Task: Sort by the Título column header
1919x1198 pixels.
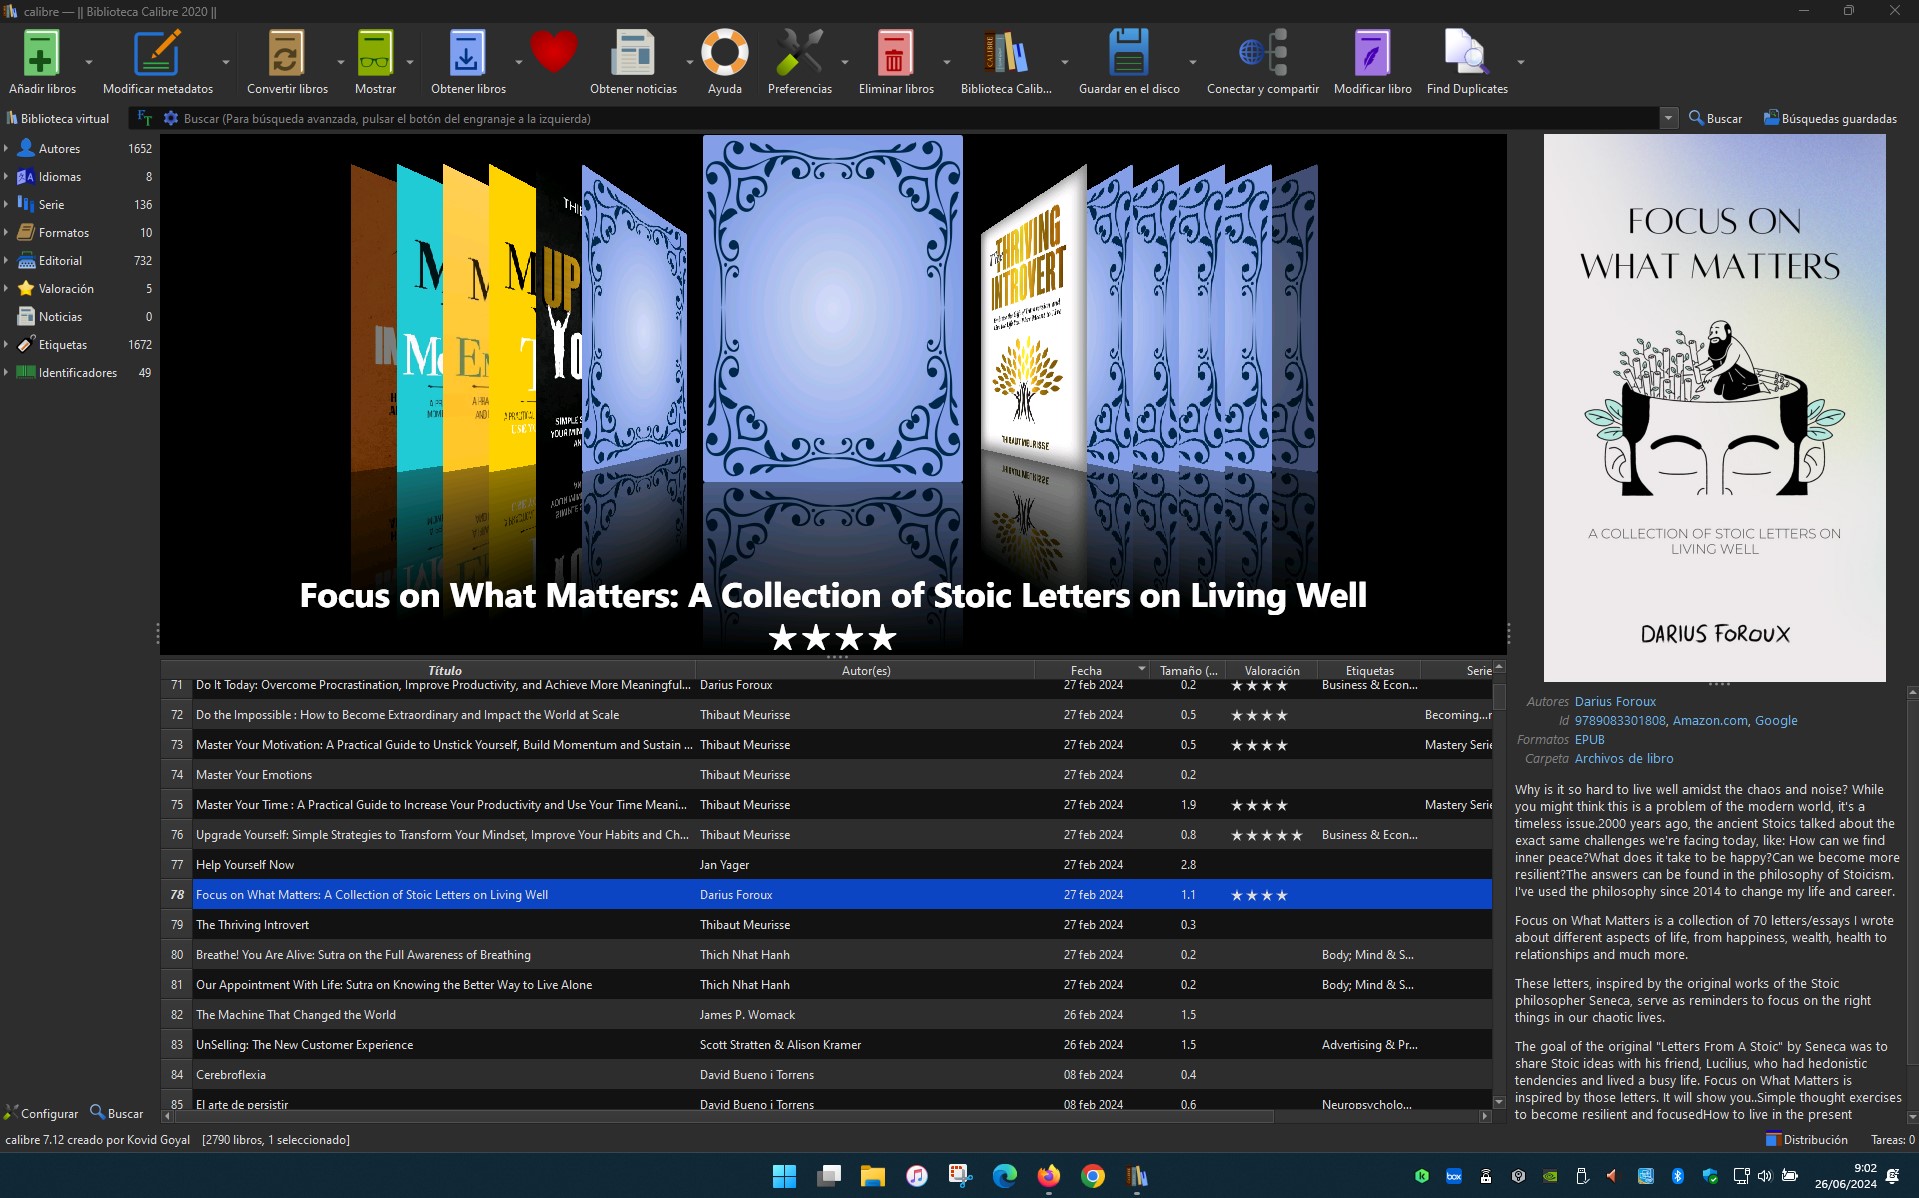Action: [x=444, y=670]
